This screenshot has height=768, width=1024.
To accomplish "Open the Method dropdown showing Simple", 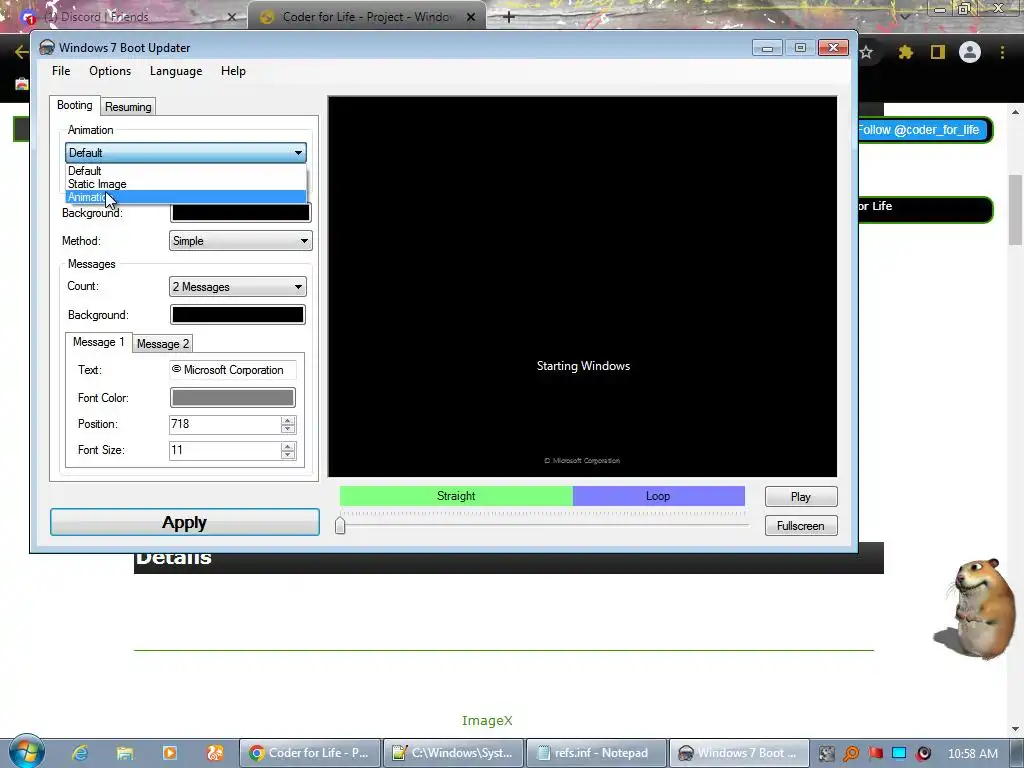I will pyautogui.click(x=240, y=241).
